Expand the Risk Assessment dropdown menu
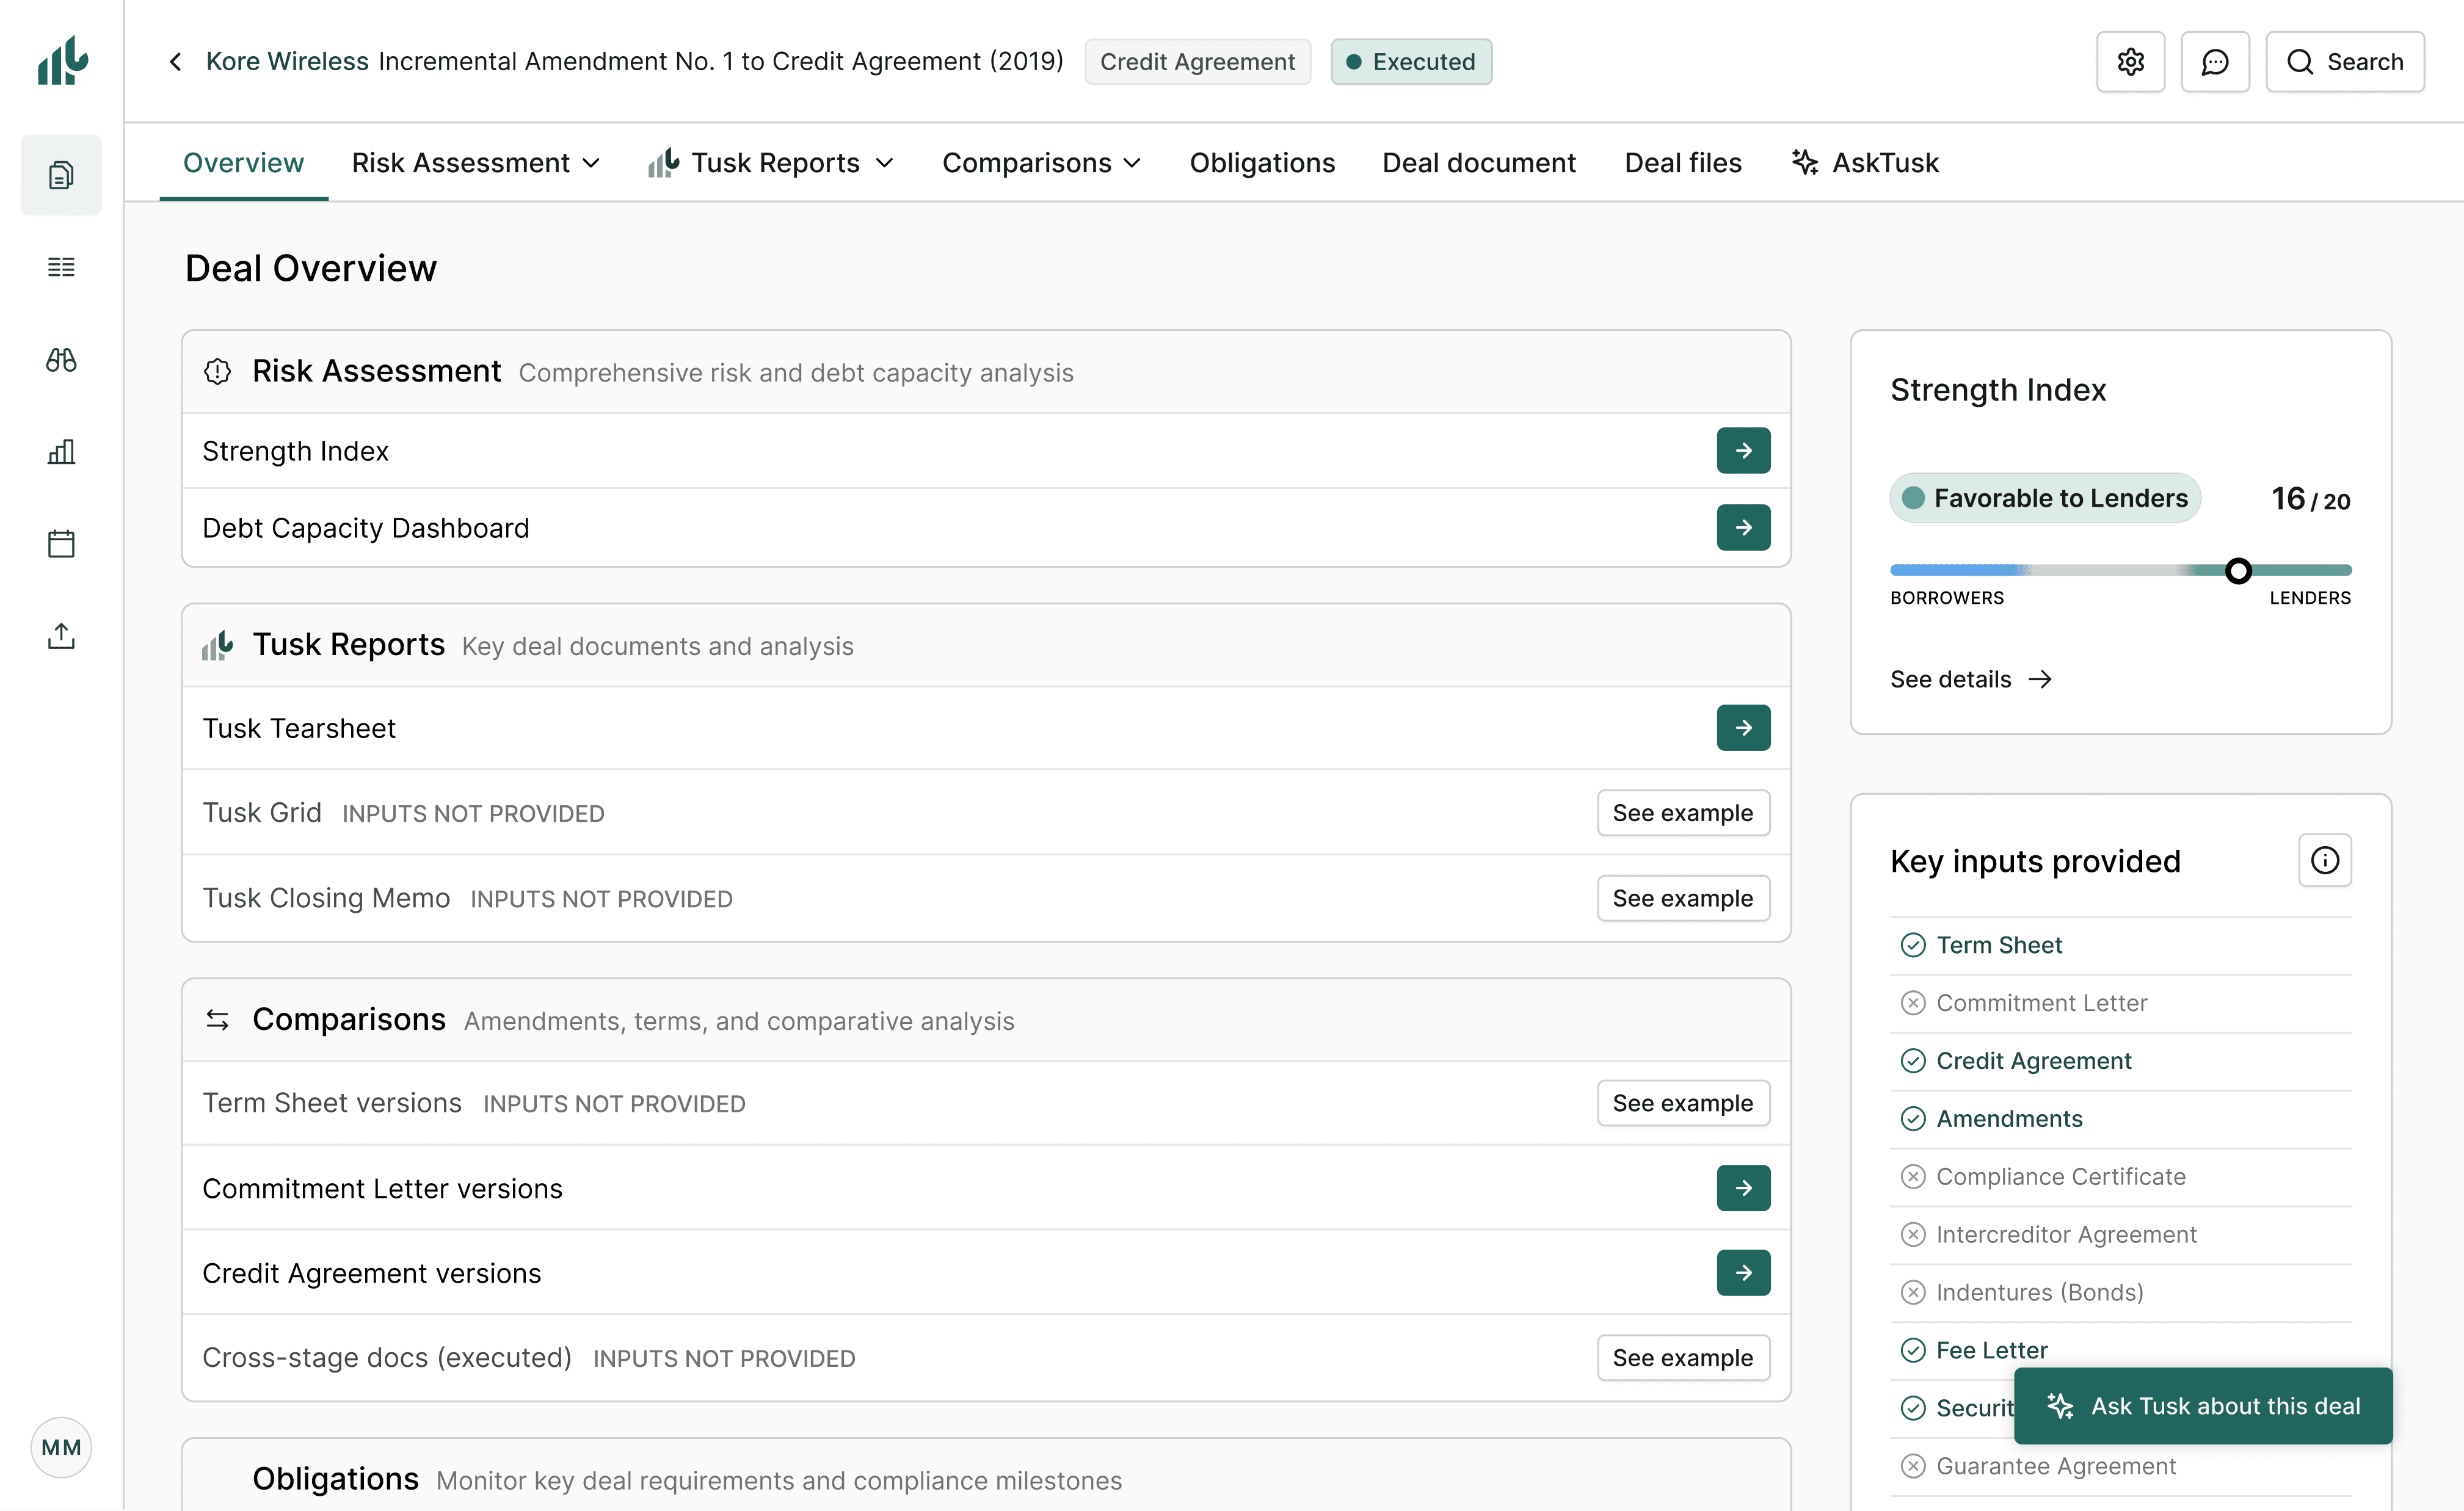This screenshot has width=2464, height=1511. tap(475, 163)
